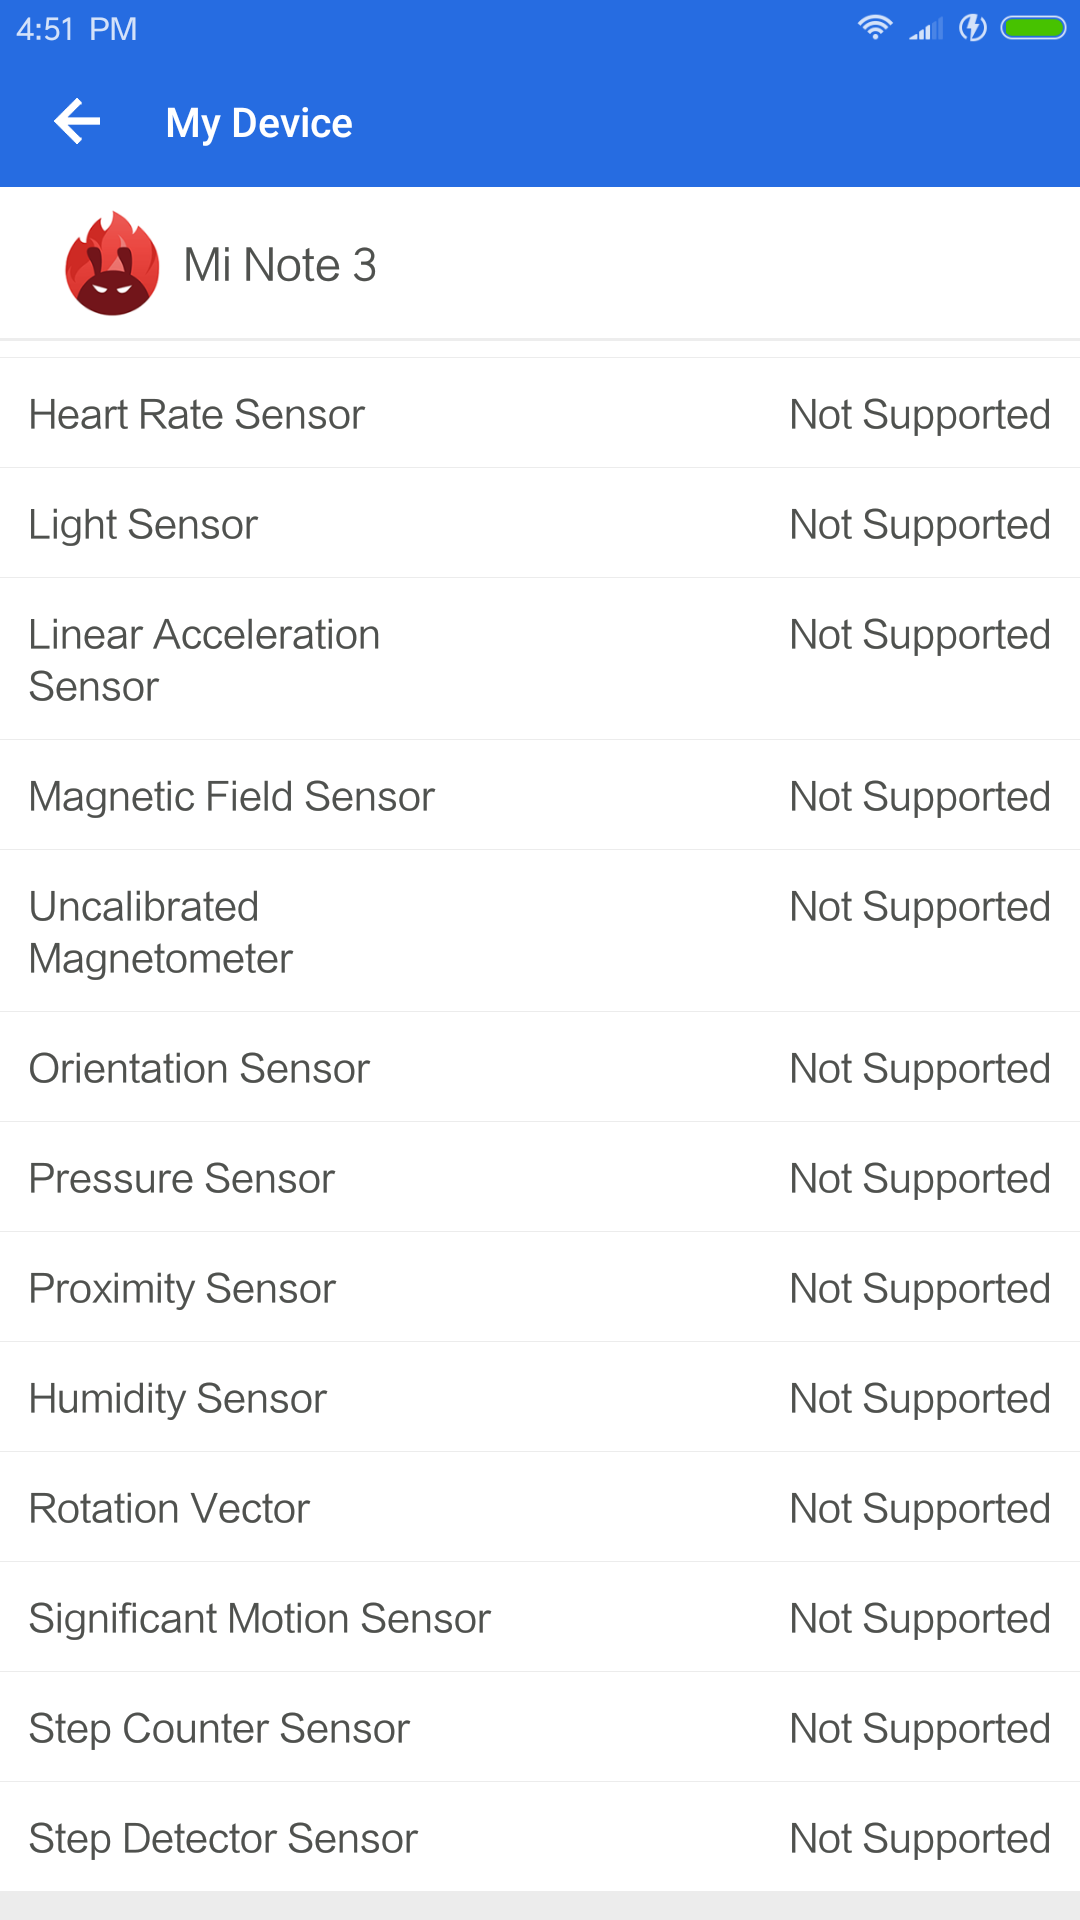Tap the My Device title

point(259,123)
